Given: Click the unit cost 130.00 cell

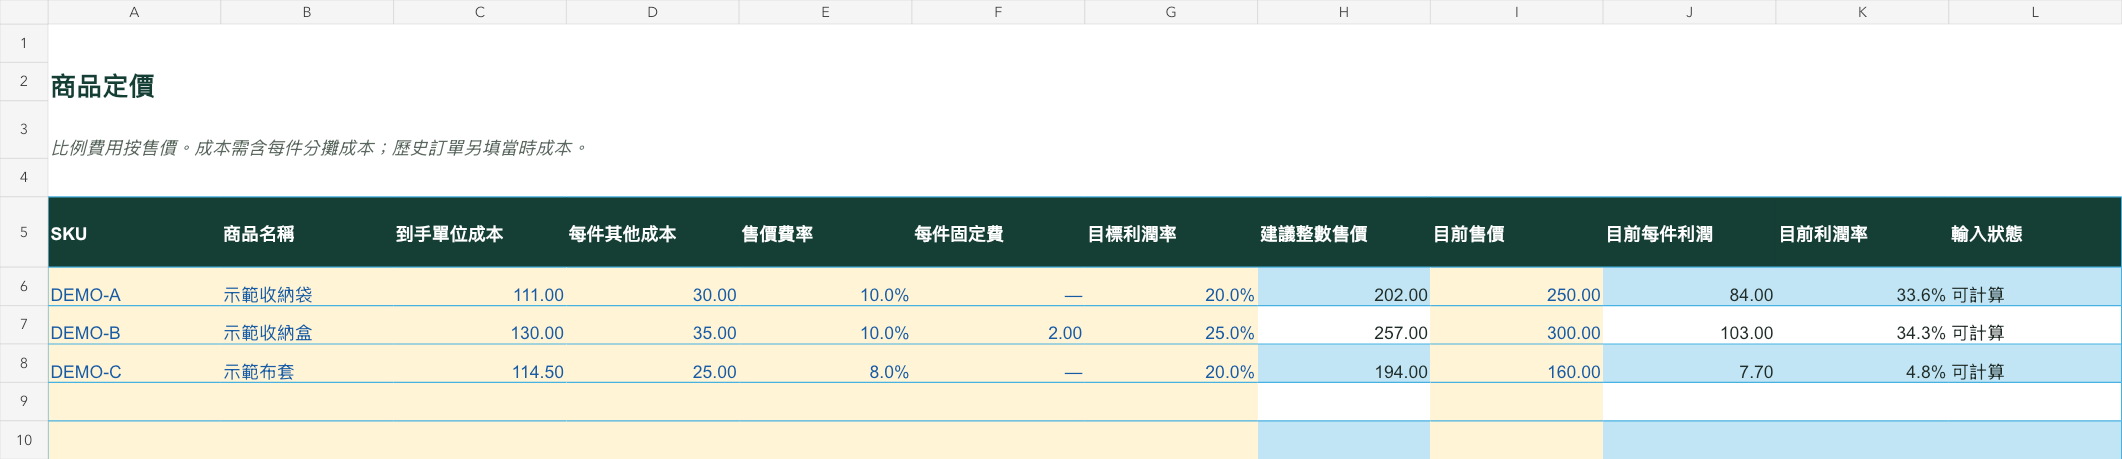Looking at the screenshot, I should [480, 325].
